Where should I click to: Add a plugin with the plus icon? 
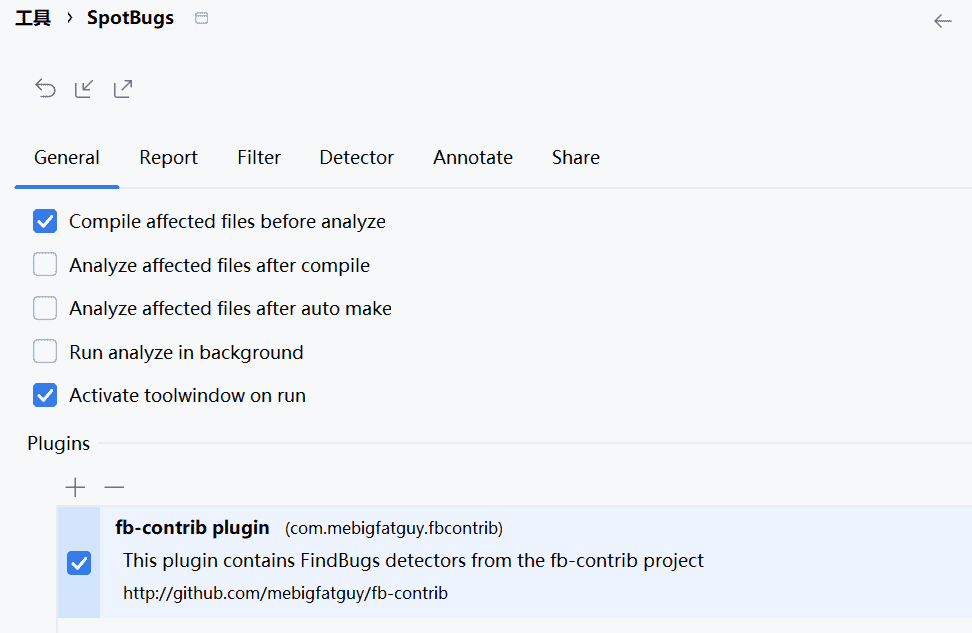[x=75, y=487]
